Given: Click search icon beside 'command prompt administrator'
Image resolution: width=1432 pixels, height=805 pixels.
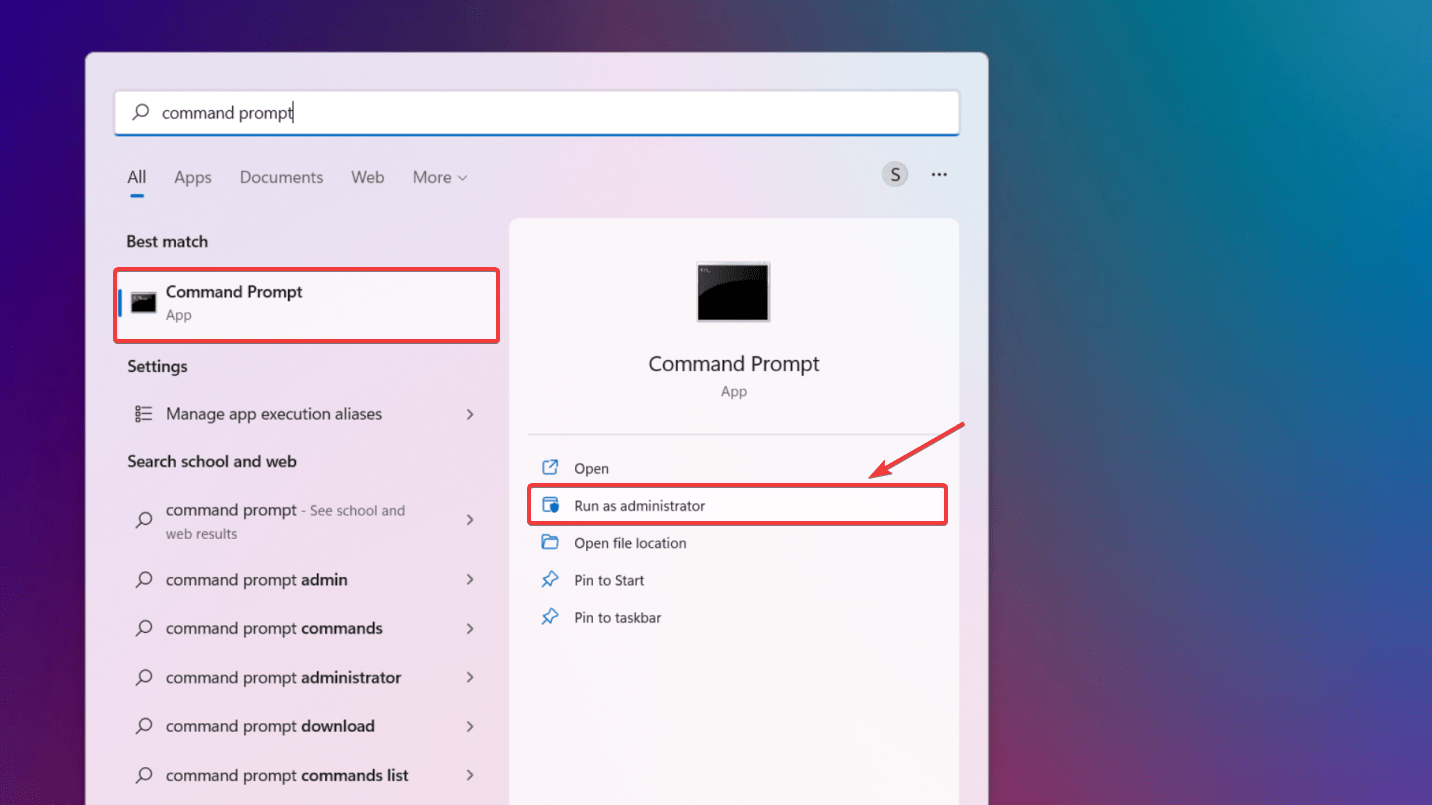Looking at the screenshot, I should 144,677.
